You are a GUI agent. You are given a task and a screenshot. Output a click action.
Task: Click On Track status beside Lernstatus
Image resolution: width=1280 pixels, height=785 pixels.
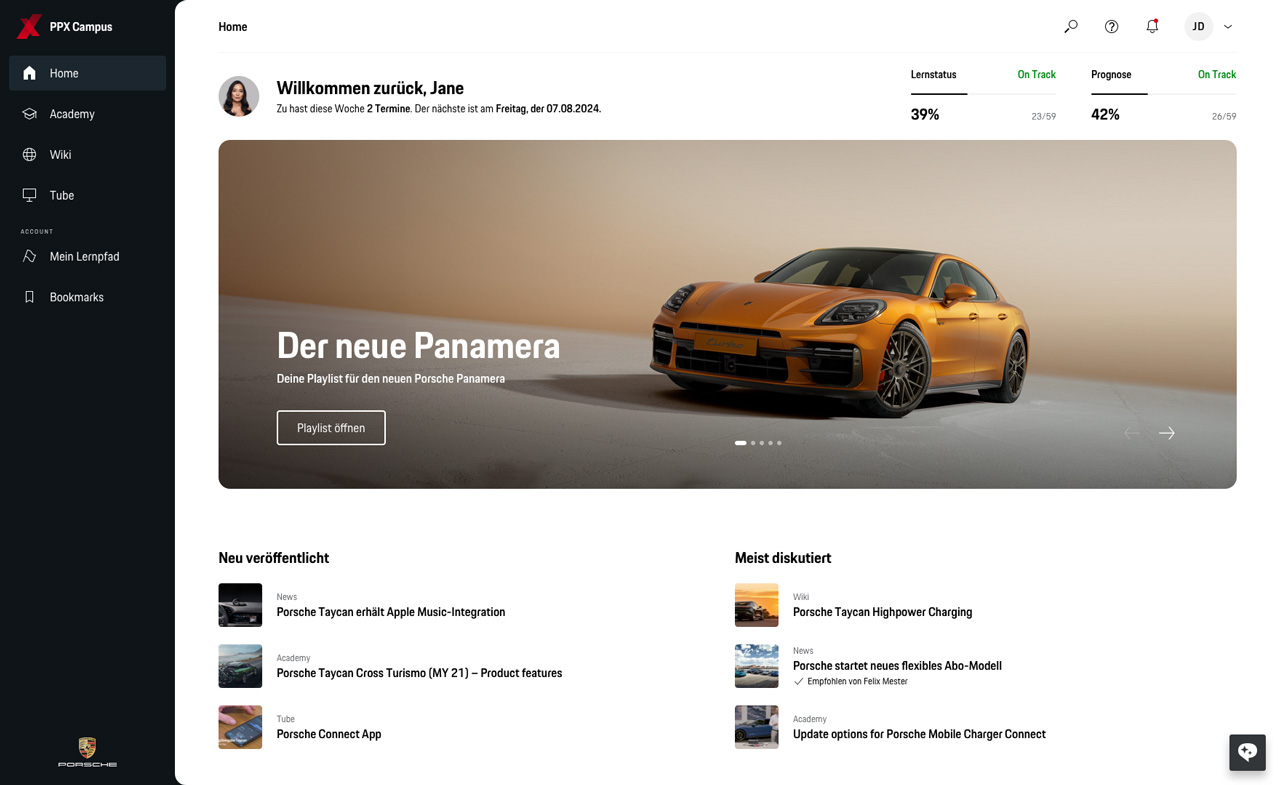[x=1037, y=75]
